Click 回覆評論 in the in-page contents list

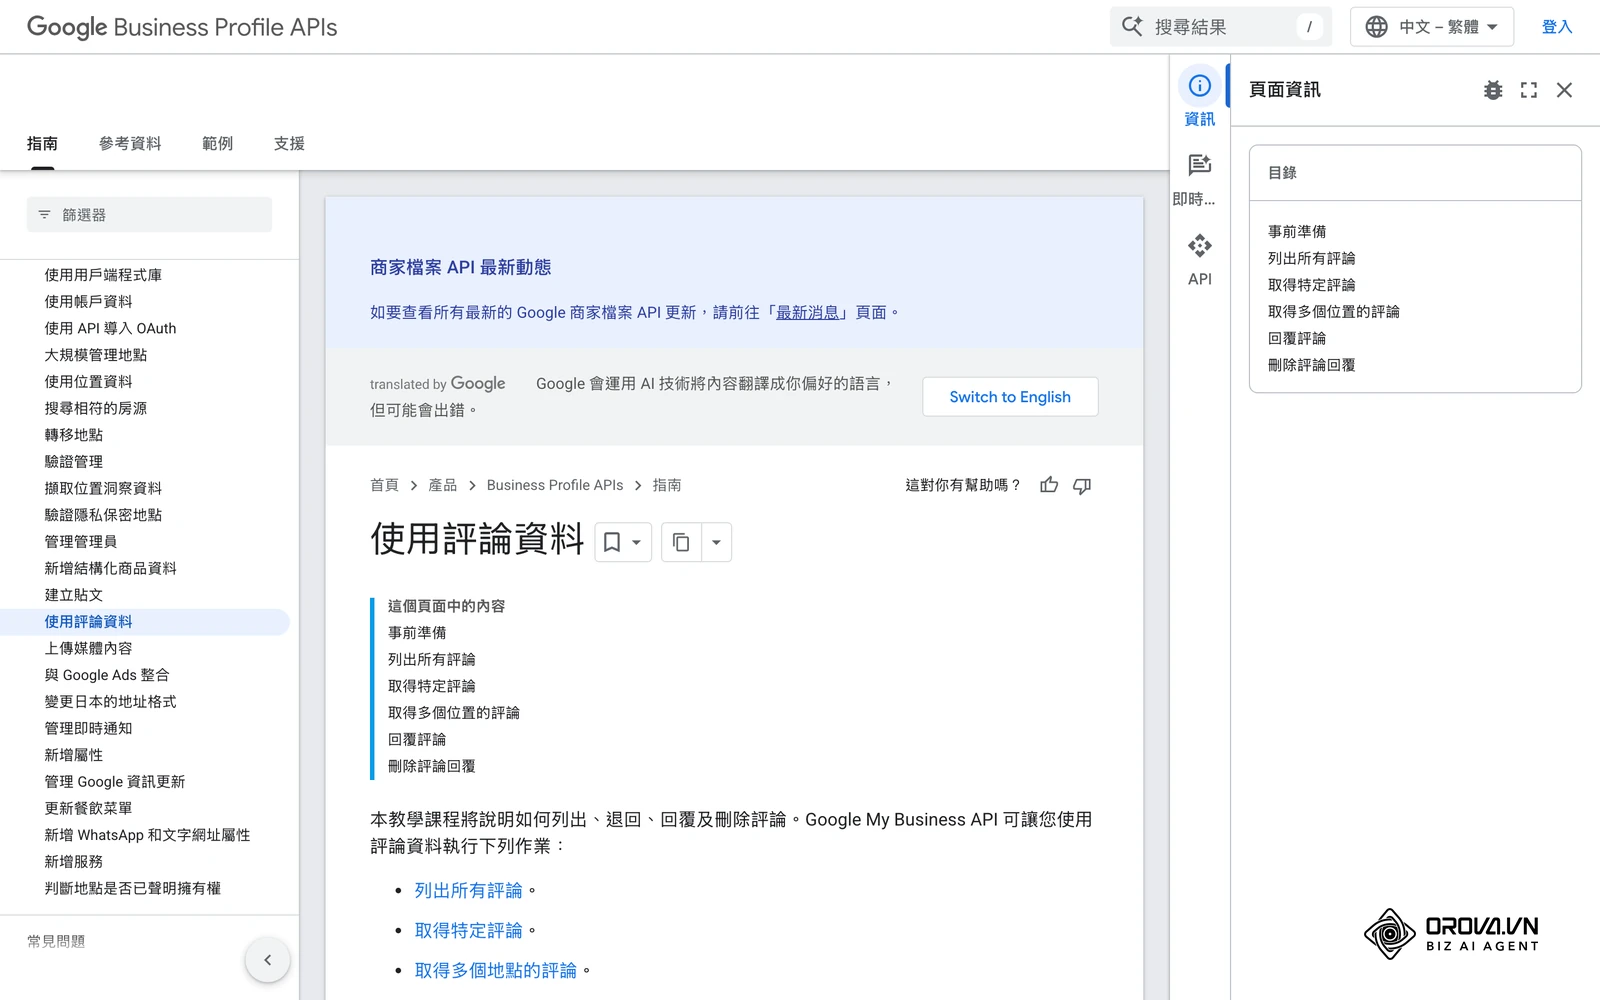[417, 740]
